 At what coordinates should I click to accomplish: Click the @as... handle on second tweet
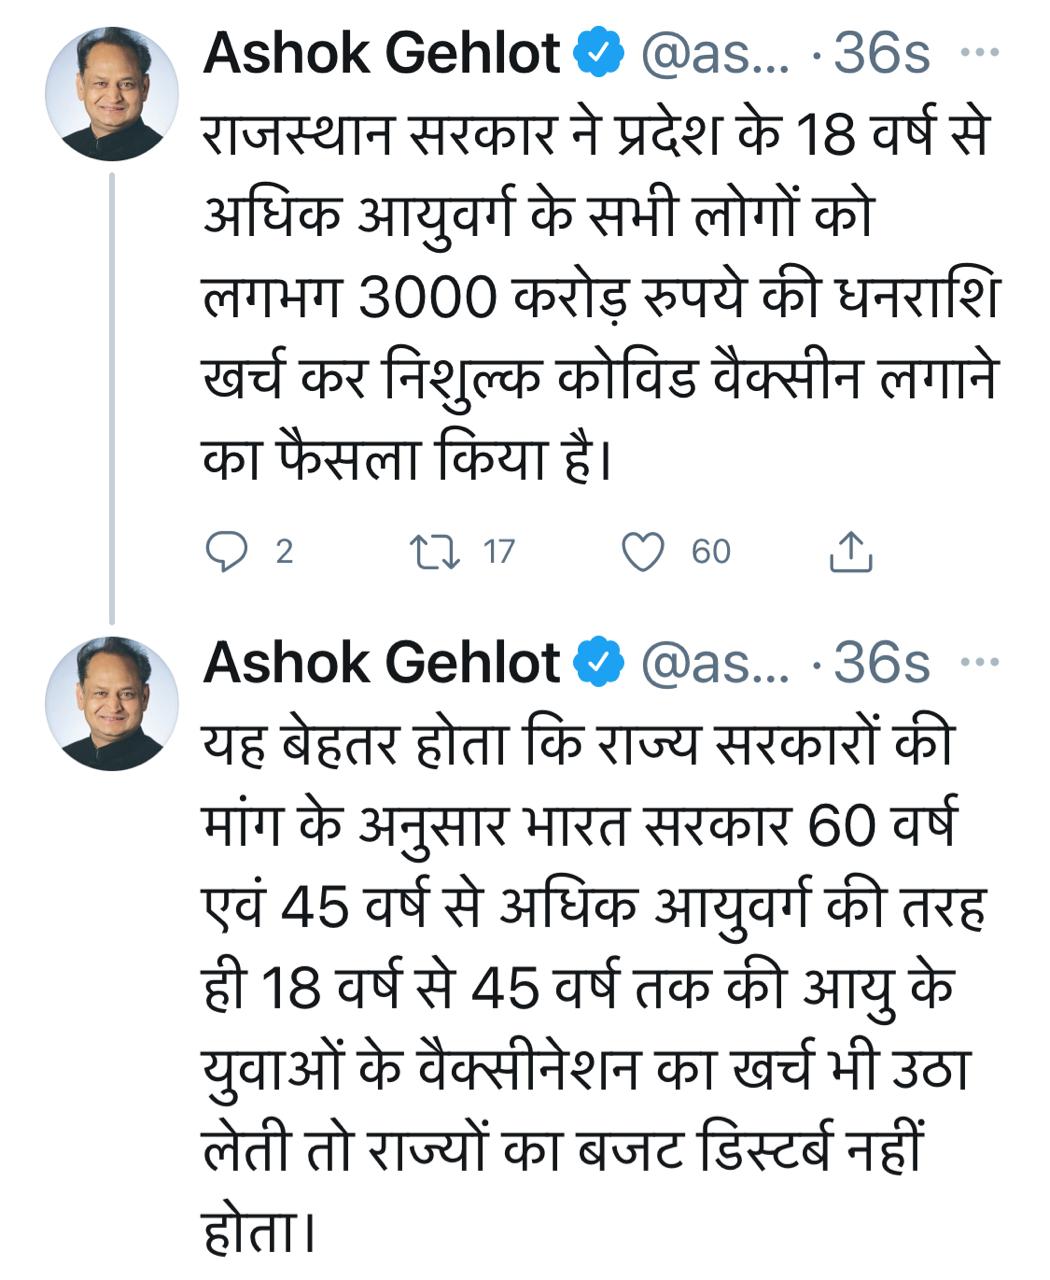tap(714, 663)
